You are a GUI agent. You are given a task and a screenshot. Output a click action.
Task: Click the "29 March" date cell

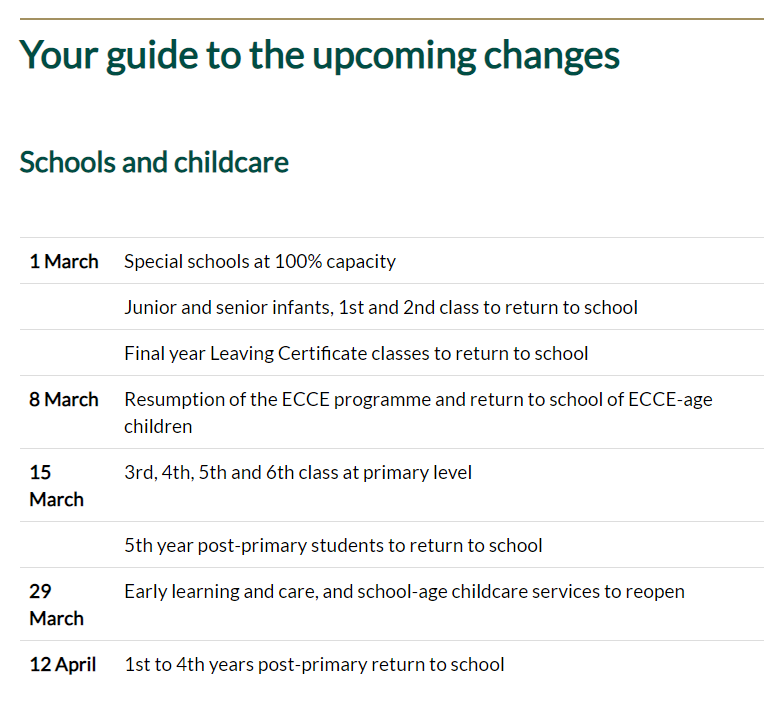click(x=56, y=604)
